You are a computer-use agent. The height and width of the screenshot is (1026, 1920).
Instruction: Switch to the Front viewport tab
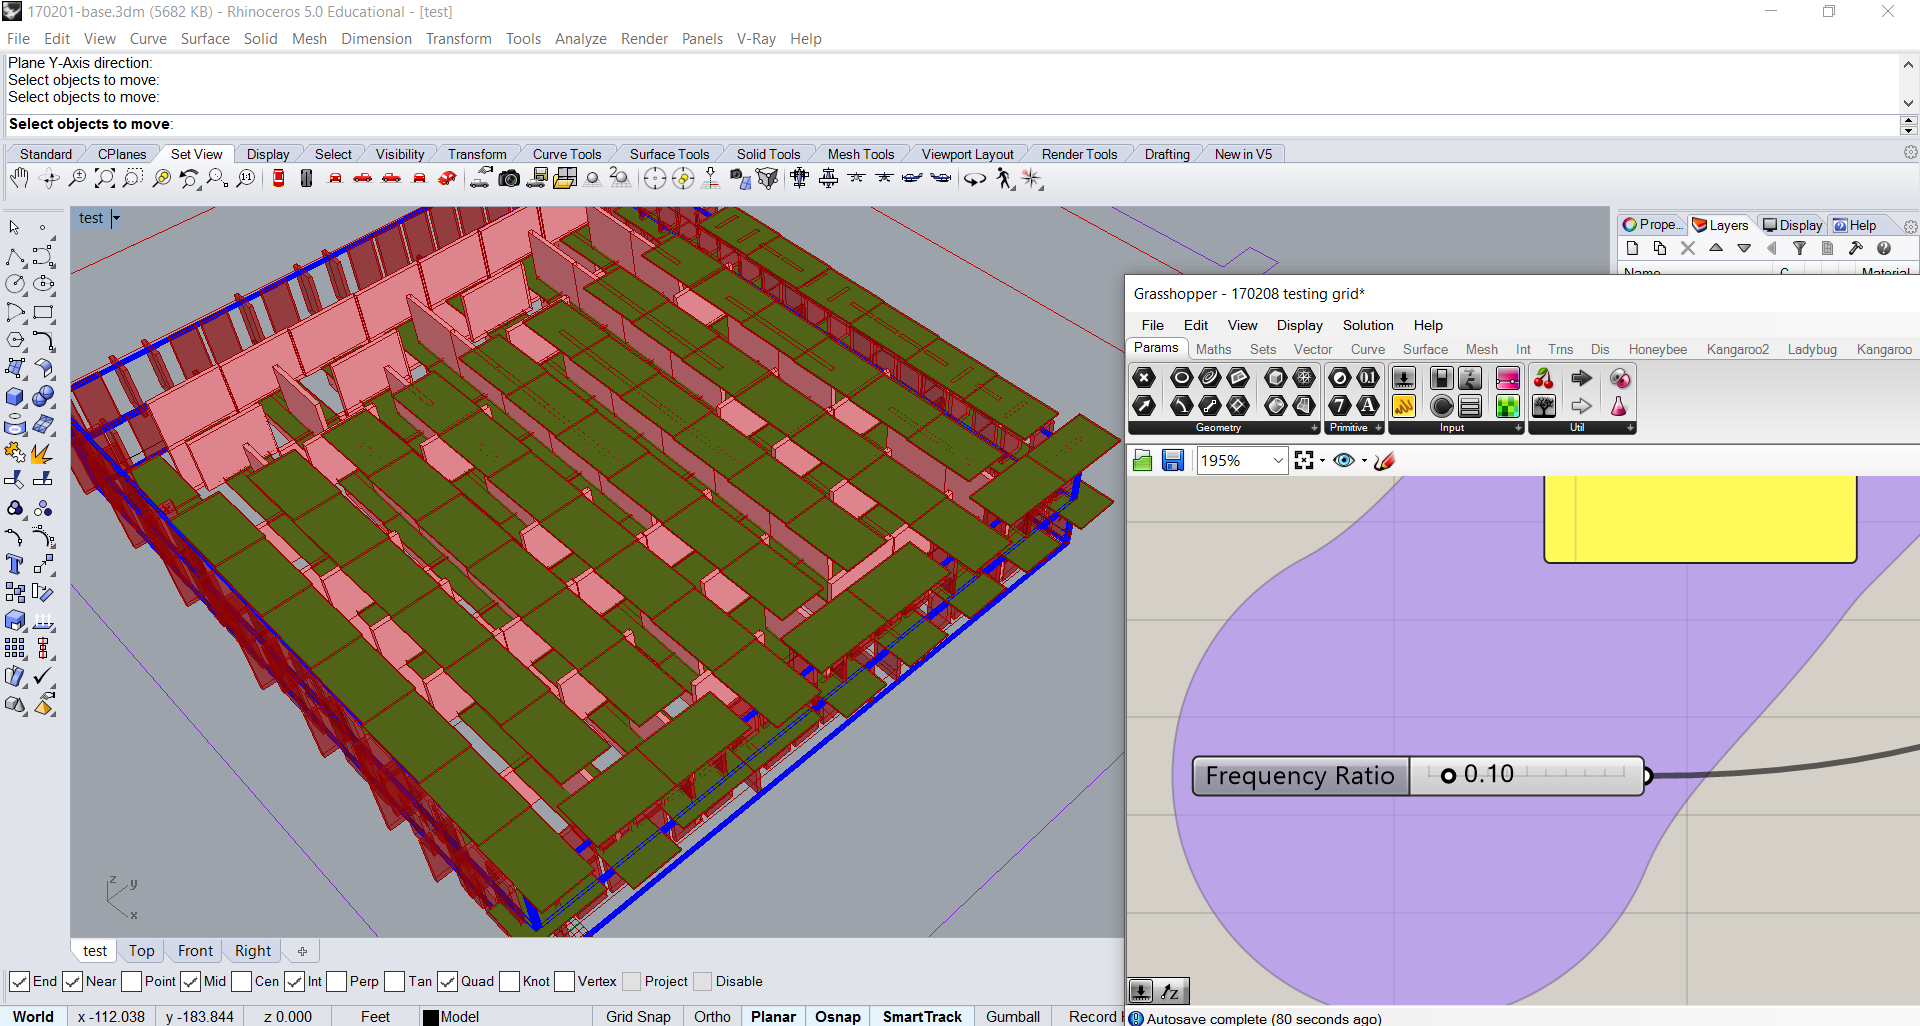195,951
